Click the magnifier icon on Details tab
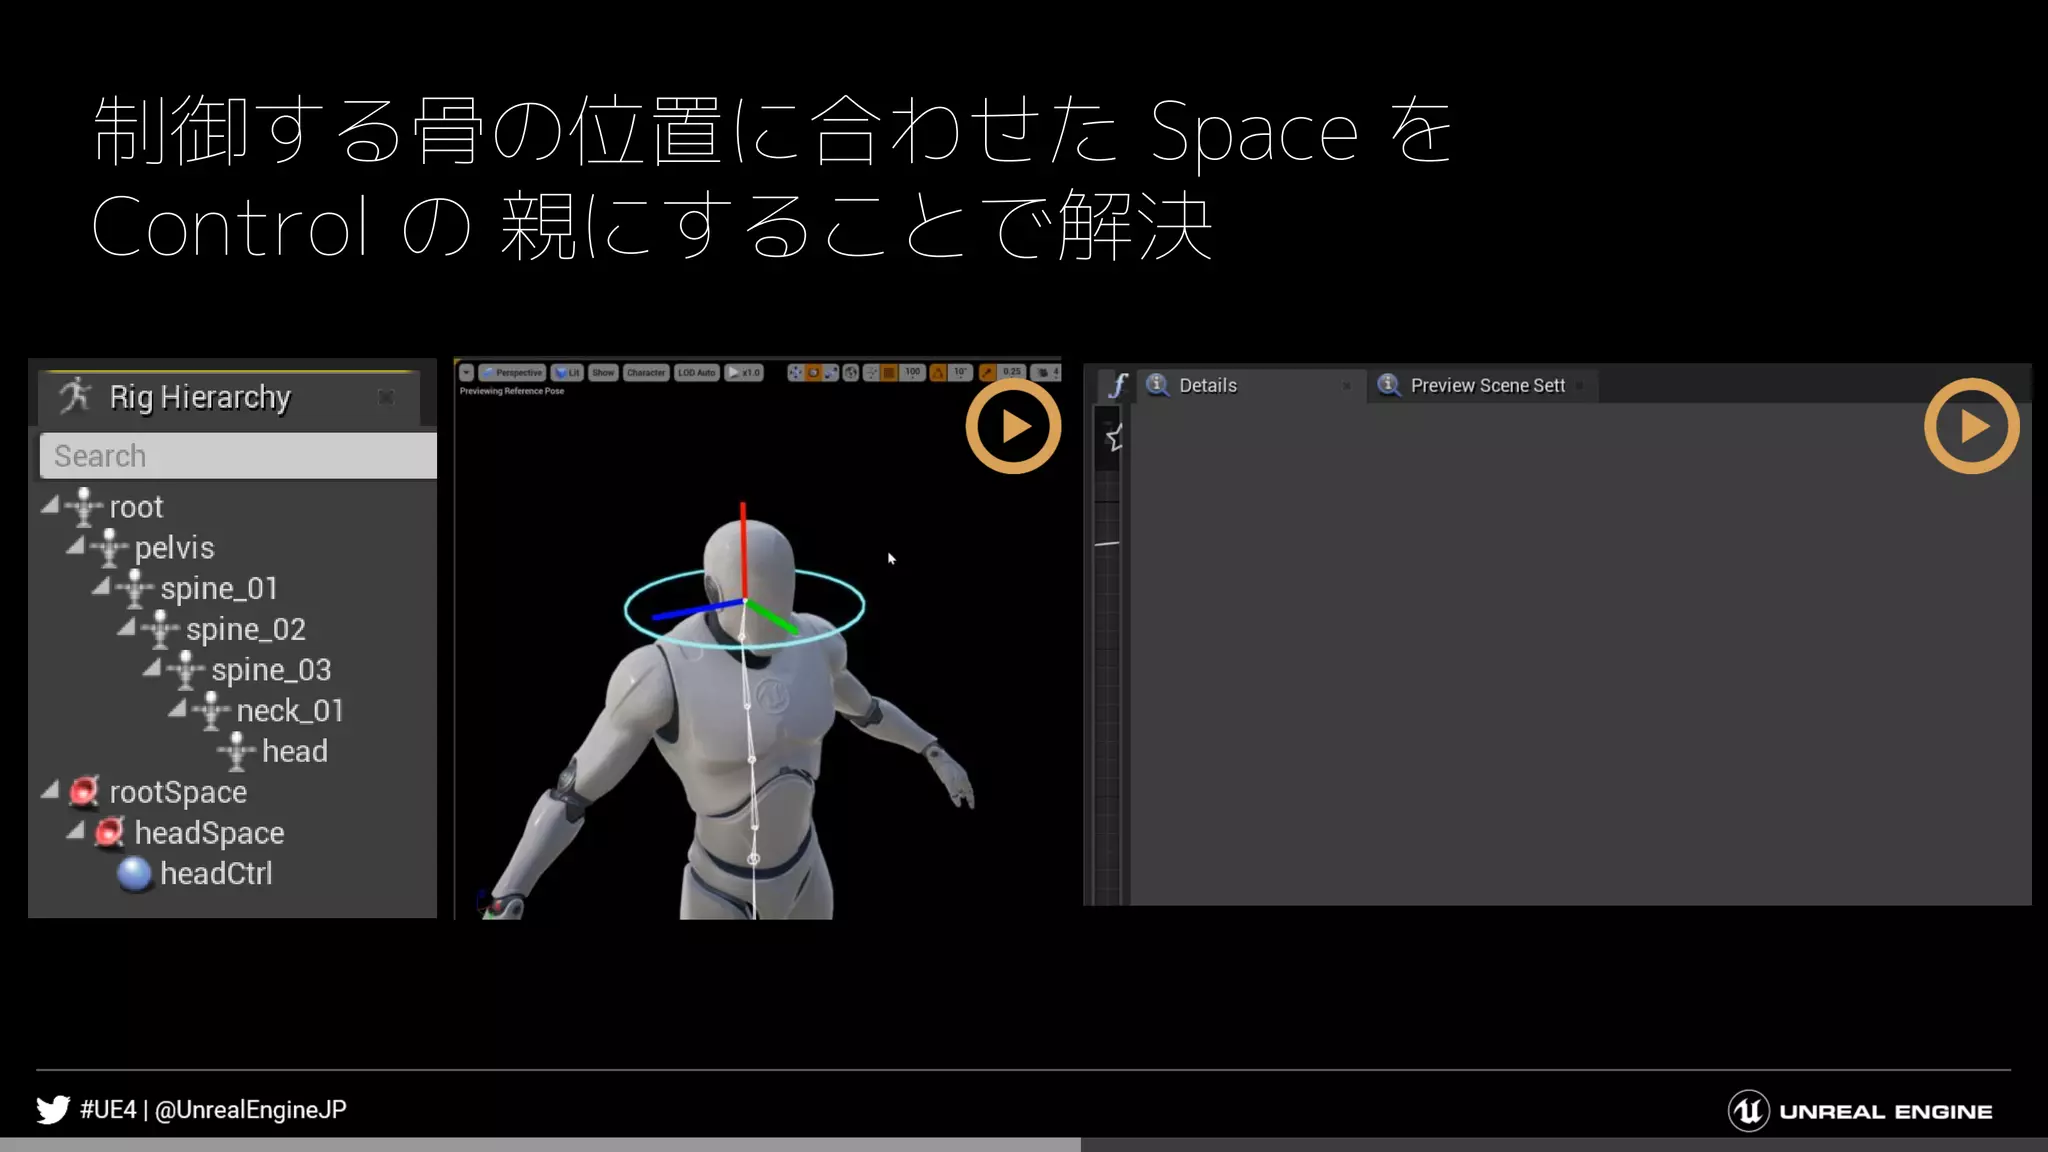2048x1152 pixels. tap(1157, 385)
